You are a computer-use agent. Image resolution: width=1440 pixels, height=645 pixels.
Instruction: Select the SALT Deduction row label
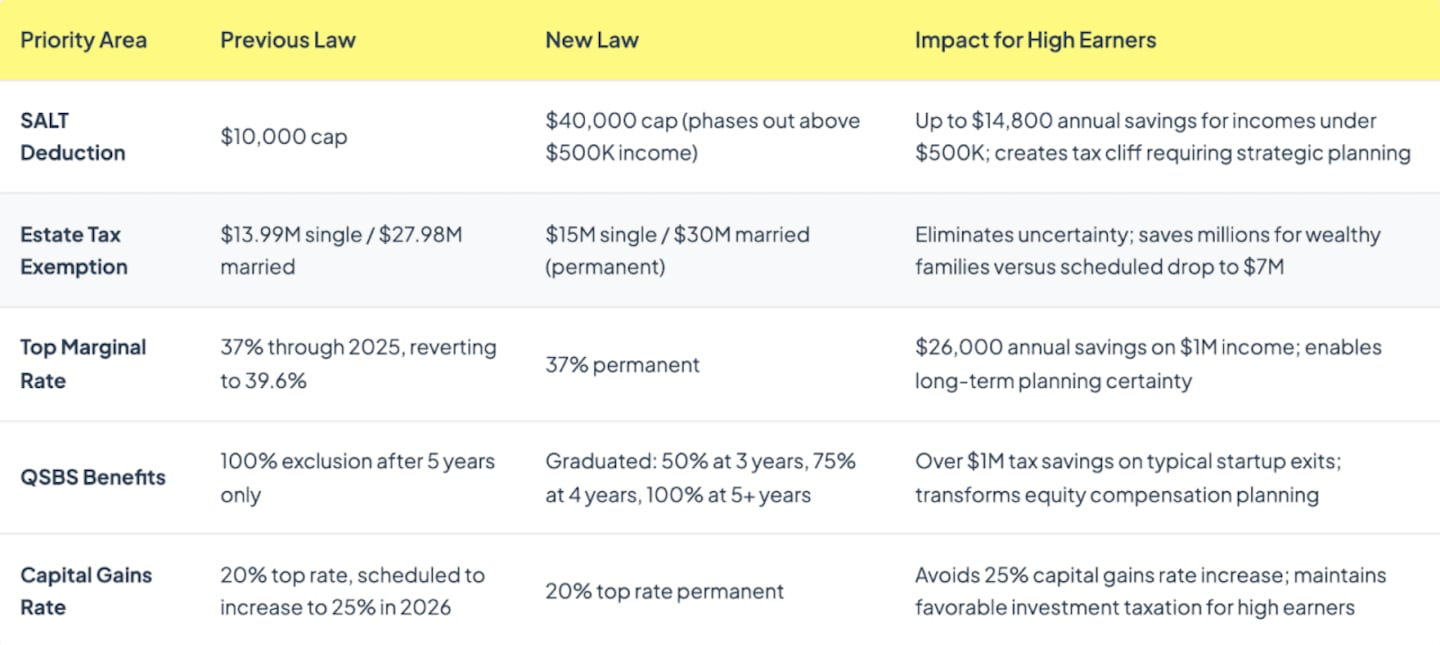click(x=73, y=137)
